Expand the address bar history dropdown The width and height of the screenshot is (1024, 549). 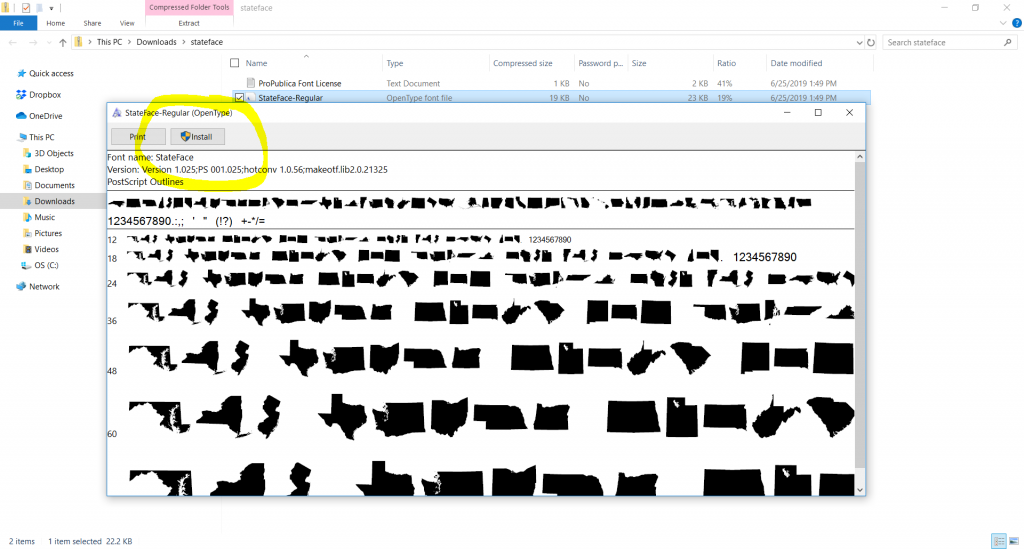pos(859,42)
